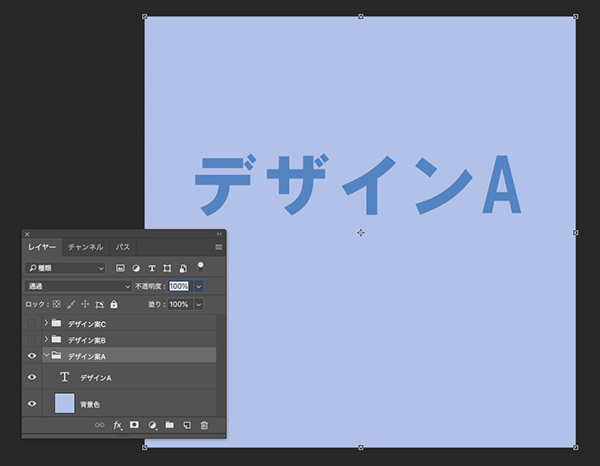Click the top-left transform handle
Viewport: 600px width, 466px height.
click(x=145, y=16)
